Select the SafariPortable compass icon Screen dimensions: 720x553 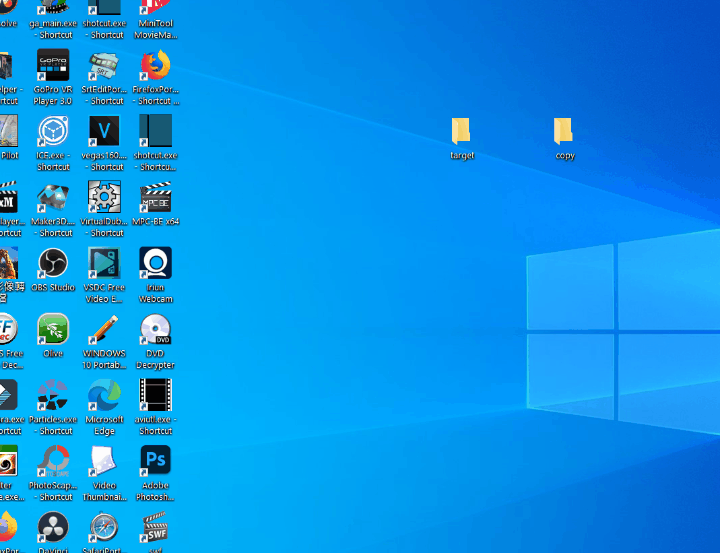(x=104, y=527)
